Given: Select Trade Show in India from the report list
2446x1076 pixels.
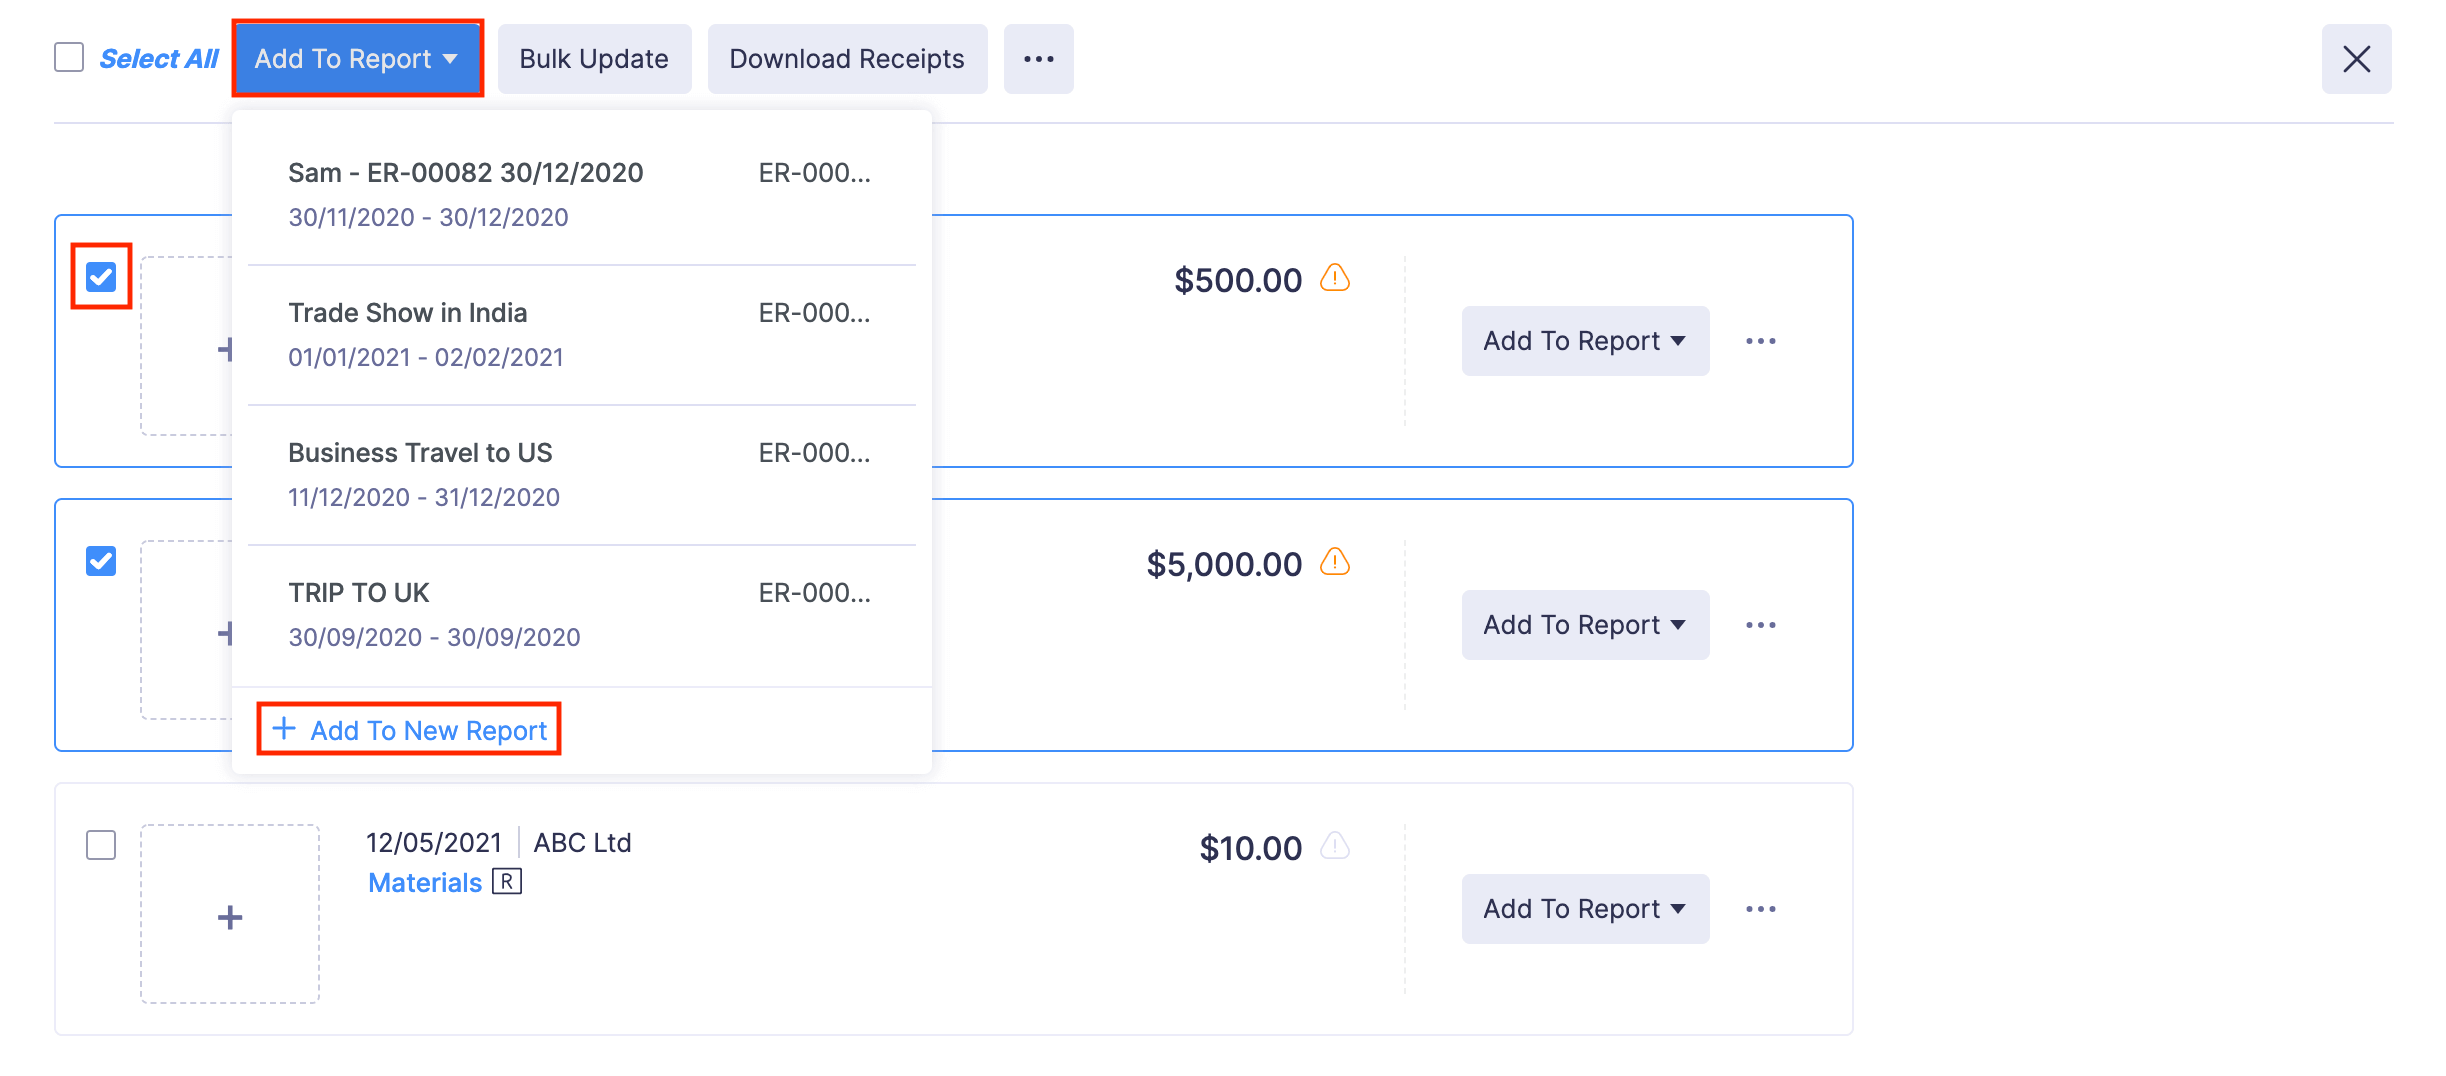Looking at the screenshot, I should [x=408, y=312].
